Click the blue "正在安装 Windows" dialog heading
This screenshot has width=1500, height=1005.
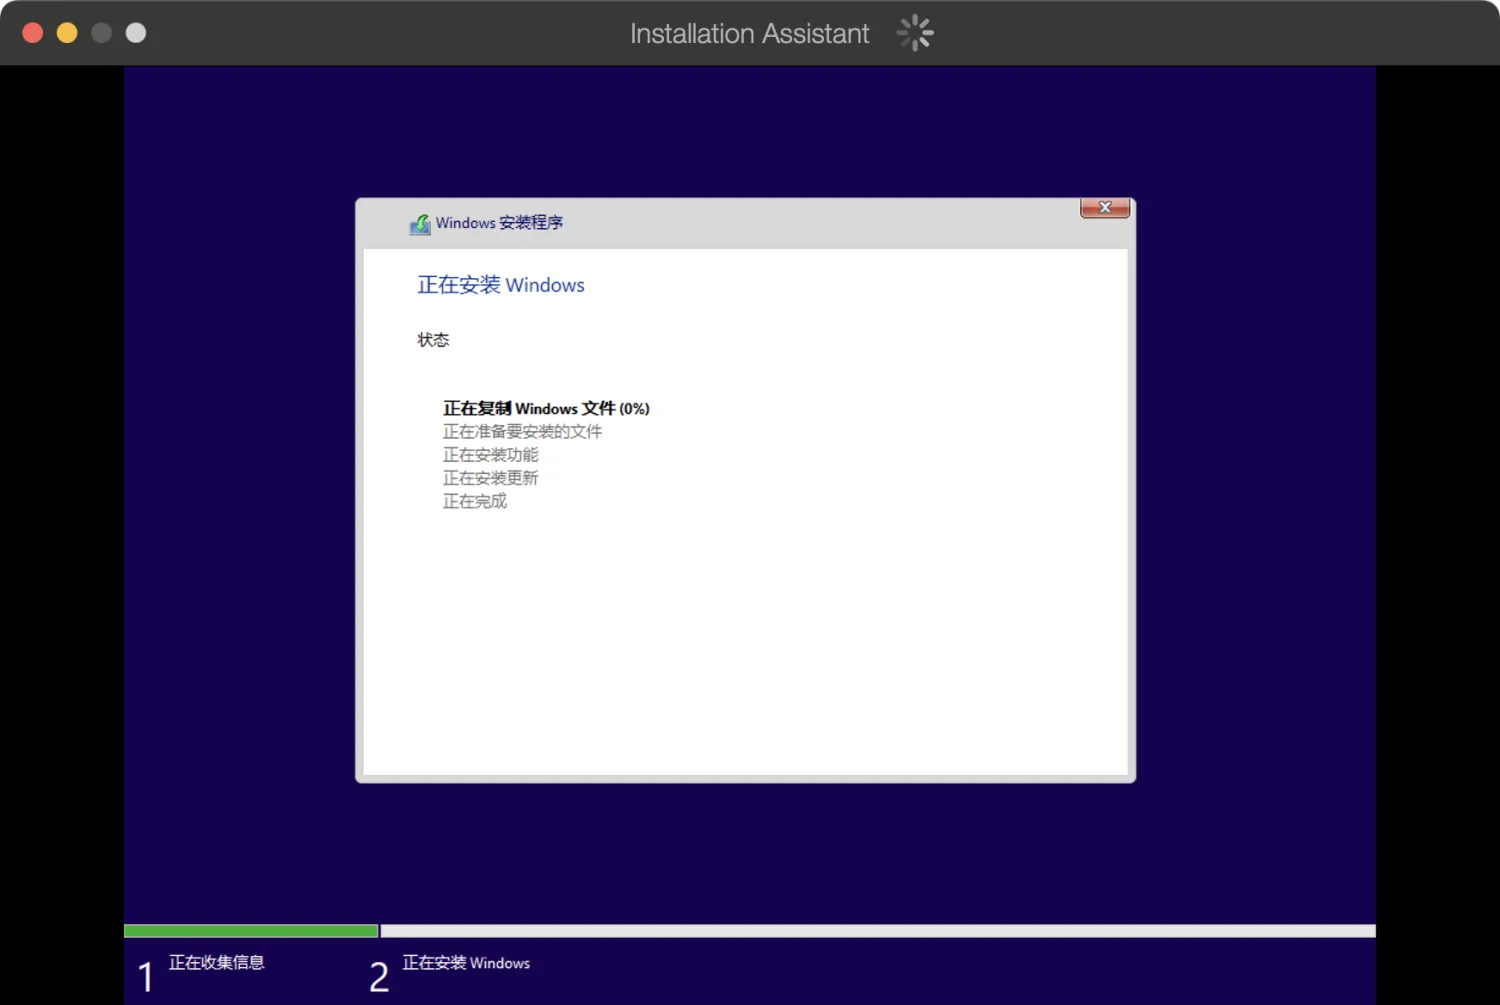(x=500, y=285)
